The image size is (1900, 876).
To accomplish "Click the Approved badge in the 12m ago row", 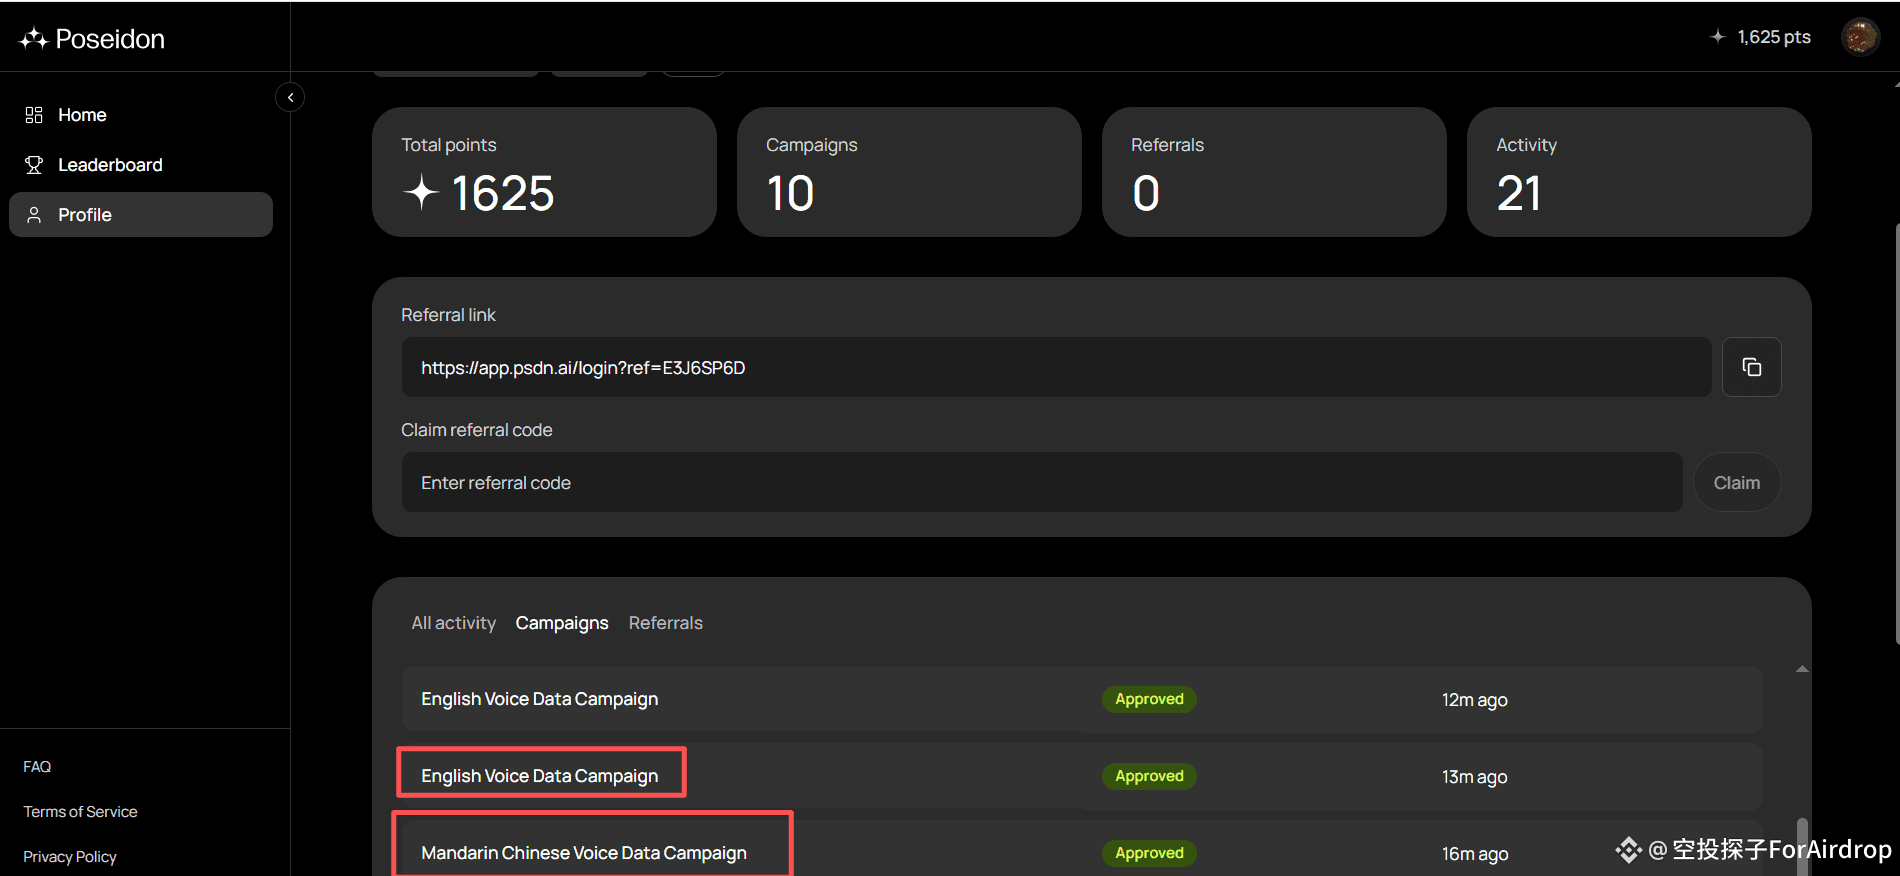I will click(x=1149, y=699).
